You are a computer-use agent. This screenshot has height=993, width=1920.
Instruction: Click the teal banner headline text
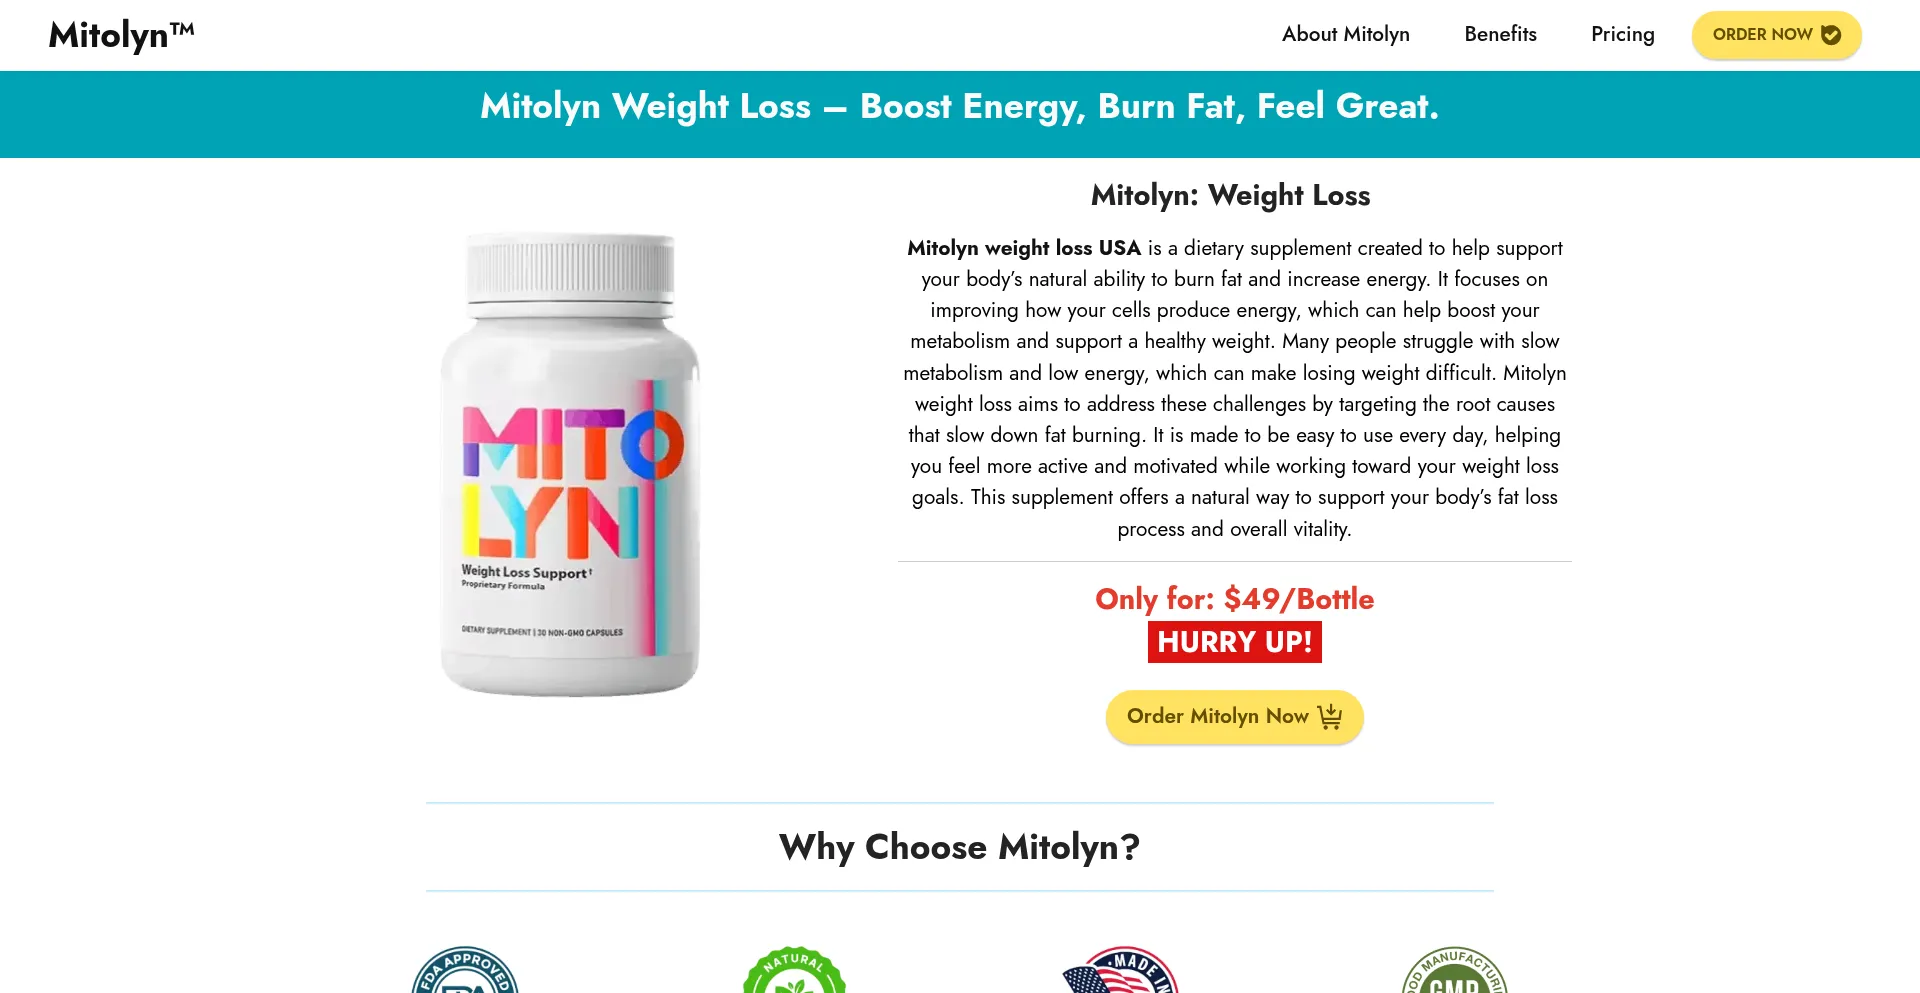pos(960,106)
